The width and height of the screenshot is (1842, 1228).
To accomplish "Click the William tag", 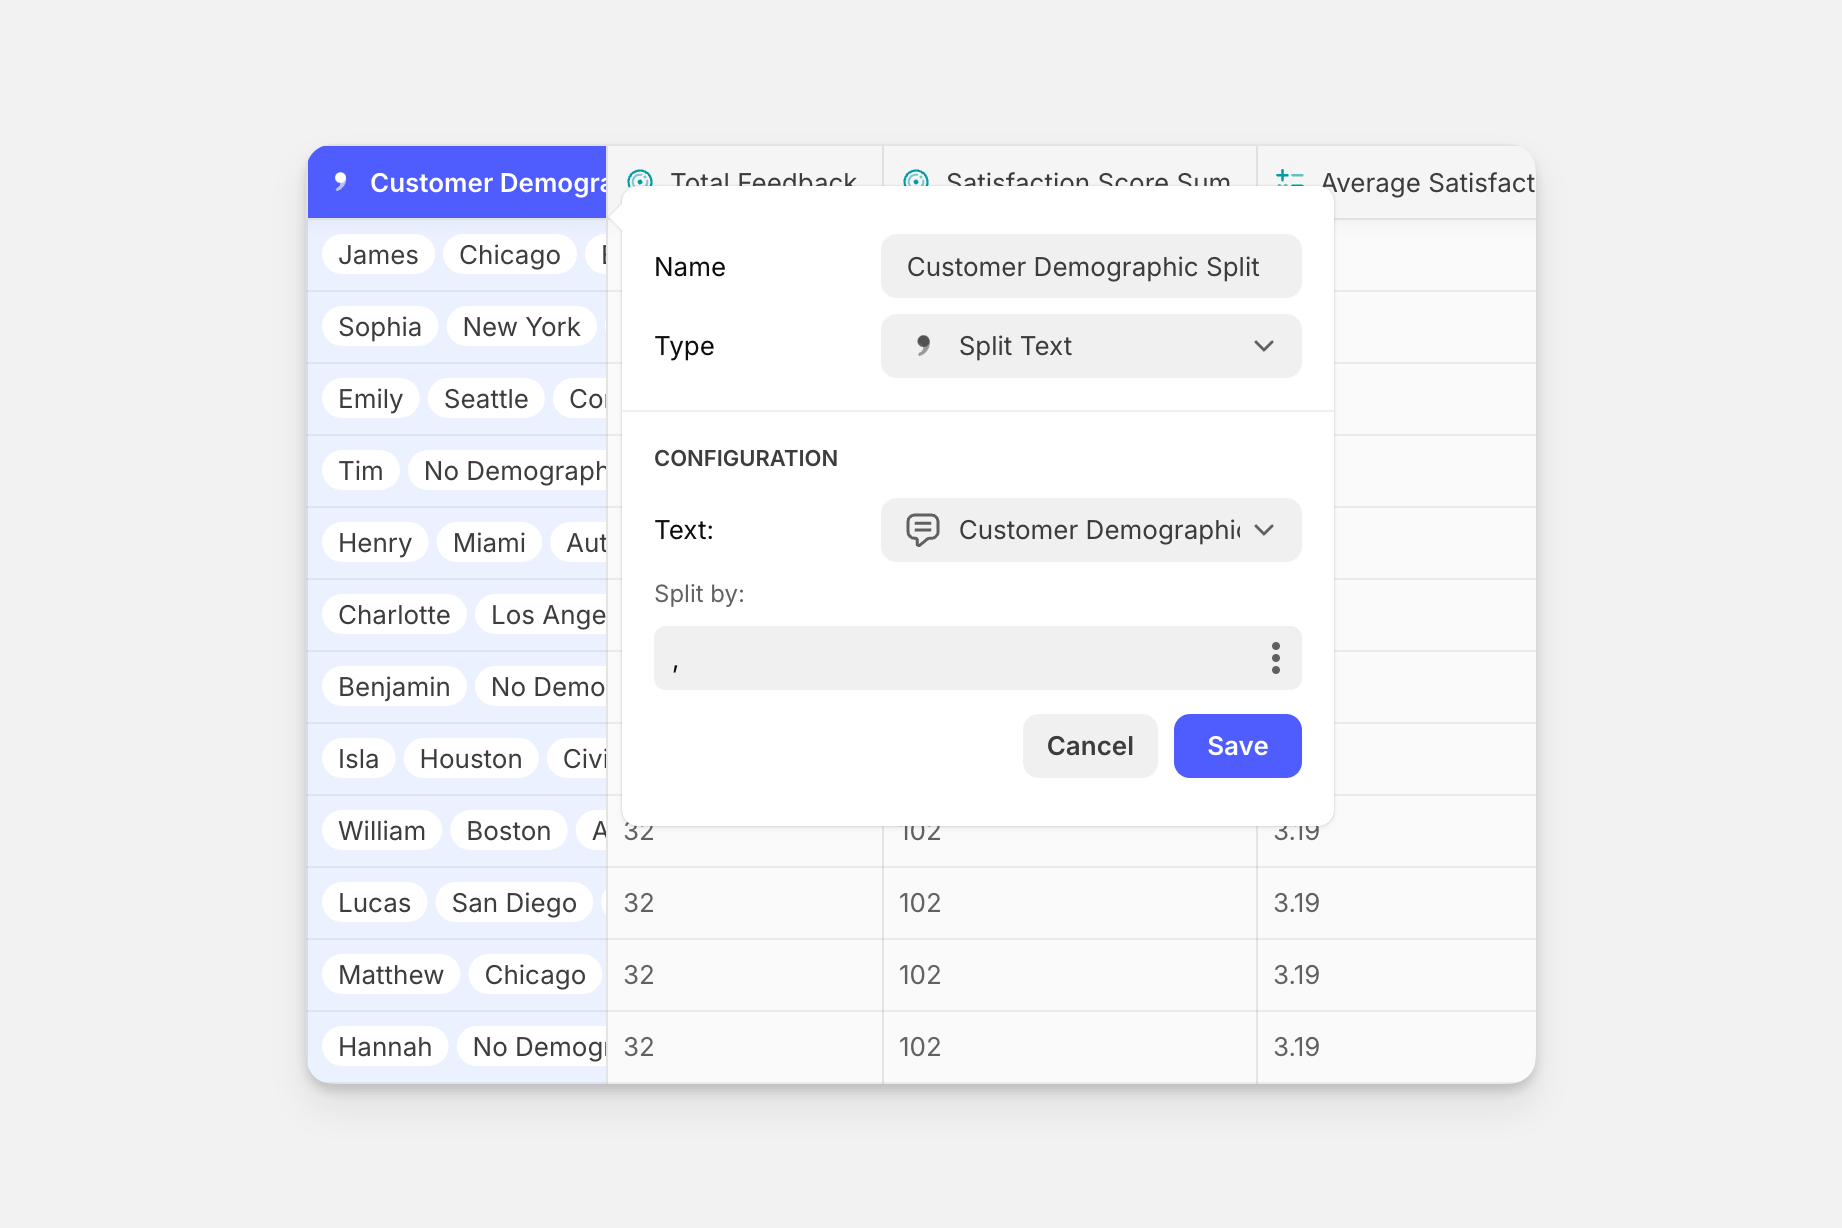I will 382,831.
